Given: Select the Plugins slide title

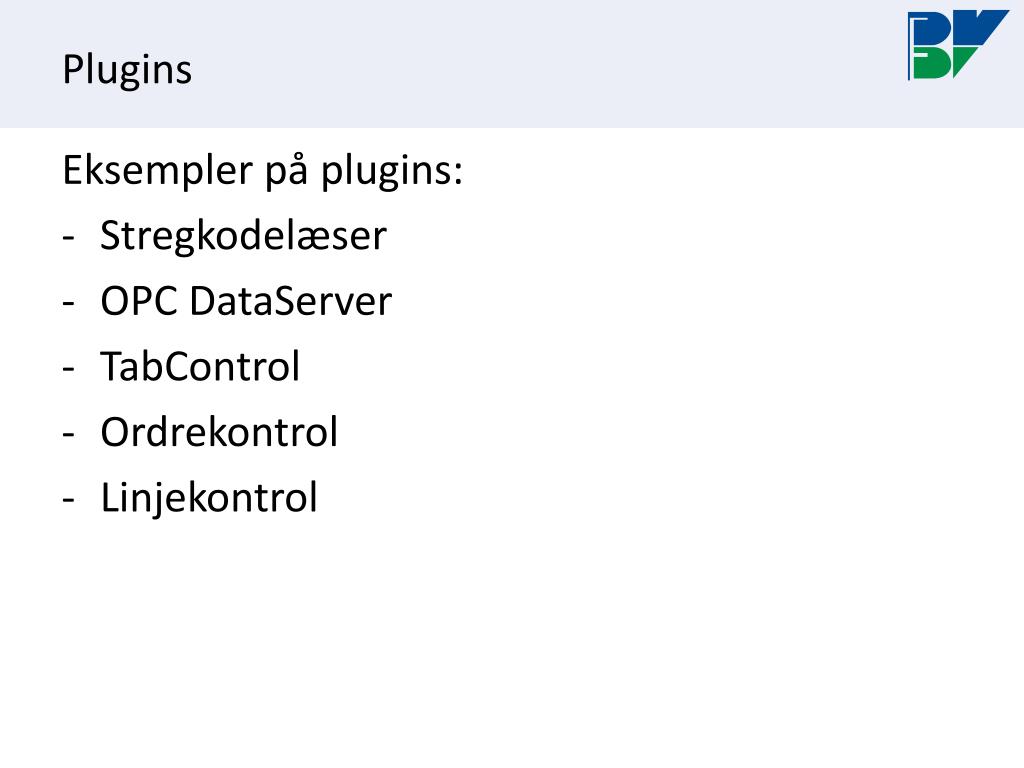Looking at the screenshot, I should click(127, 70).
